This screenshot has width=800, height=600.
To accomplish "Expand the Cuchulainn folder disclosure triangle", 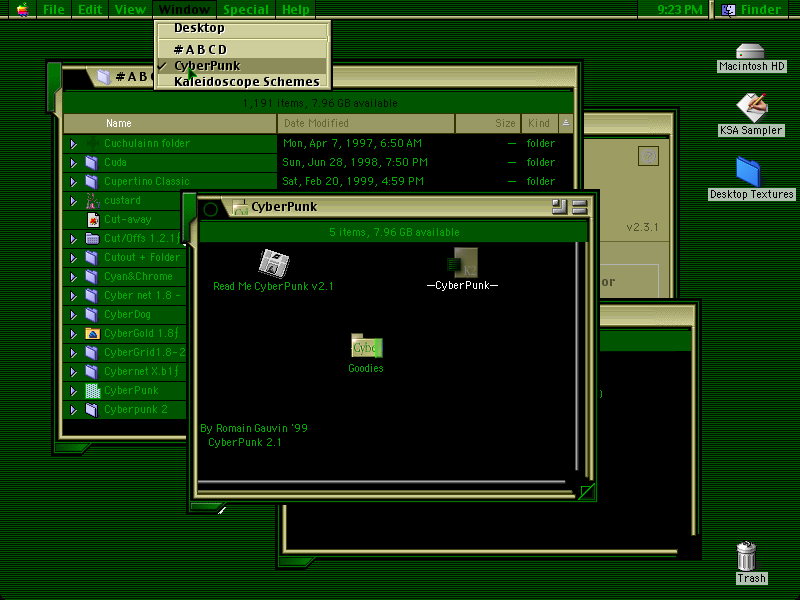I will (x=73, y=144).
